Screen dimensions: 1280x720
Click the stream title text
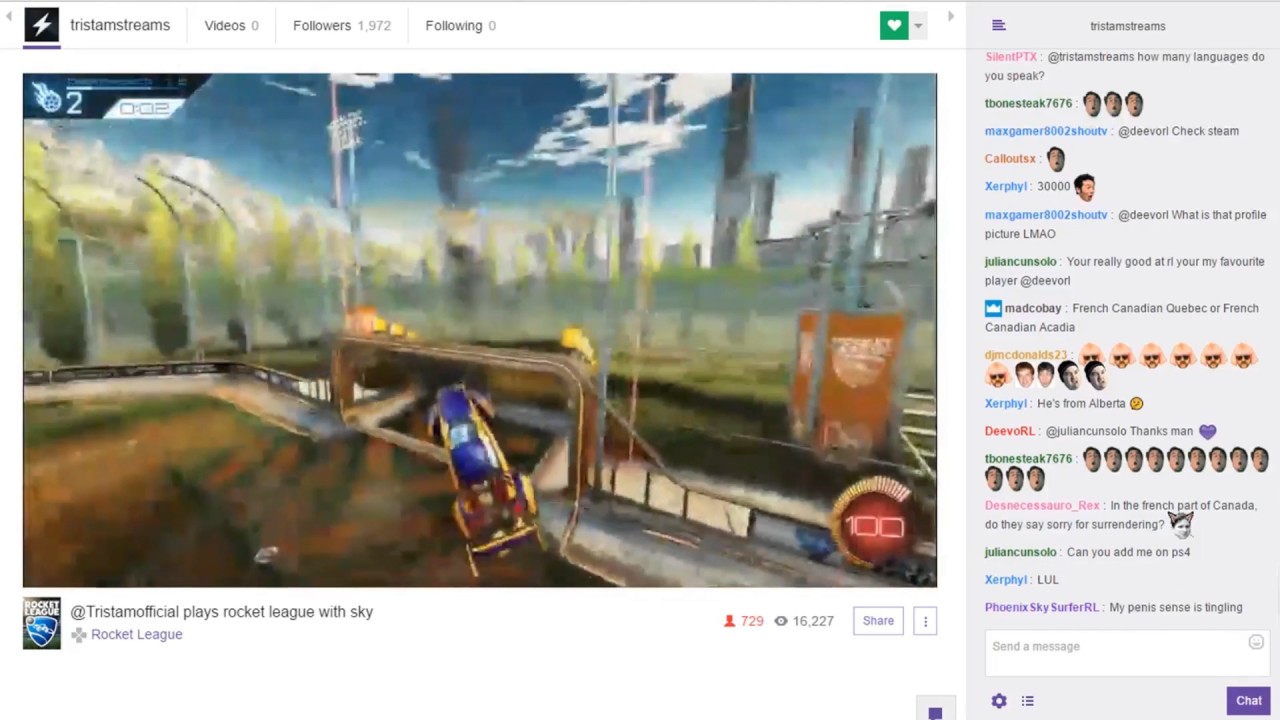221,612
